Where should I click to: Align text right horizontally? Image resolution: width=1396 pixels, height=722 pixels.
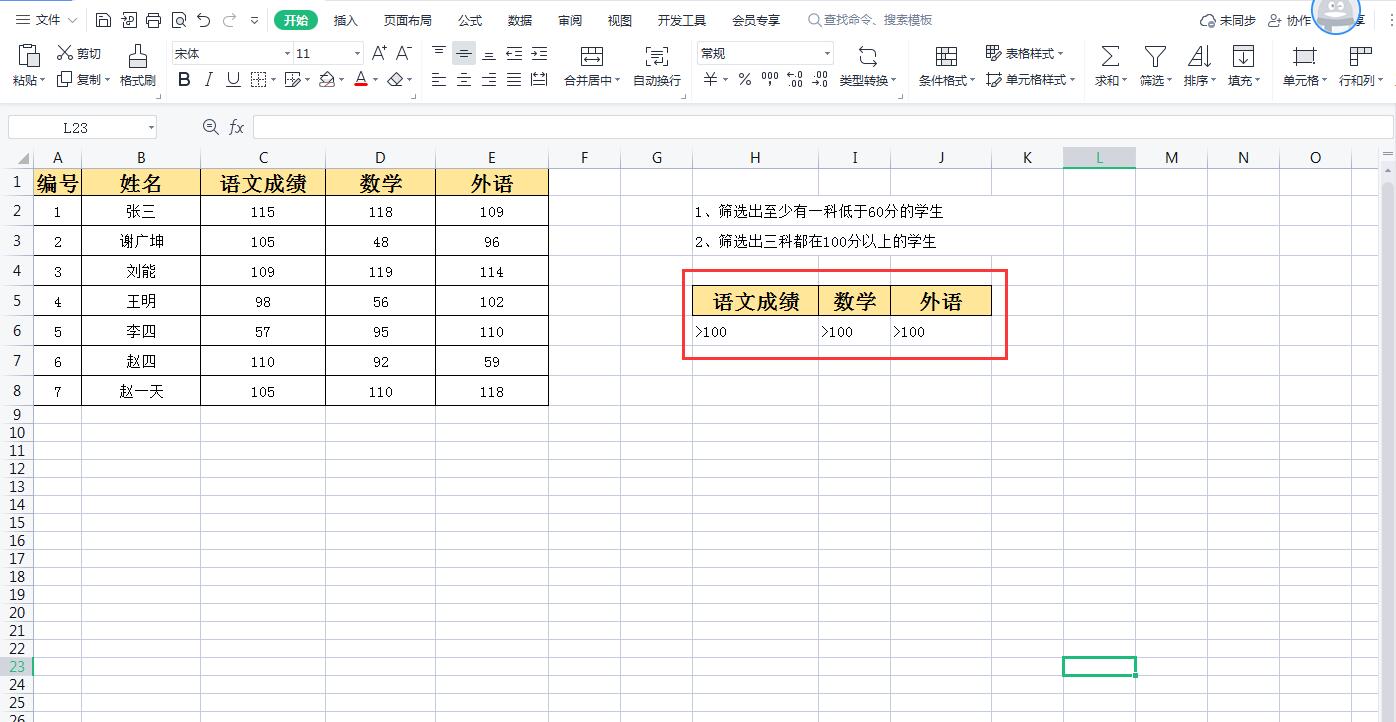coord(489,80)
